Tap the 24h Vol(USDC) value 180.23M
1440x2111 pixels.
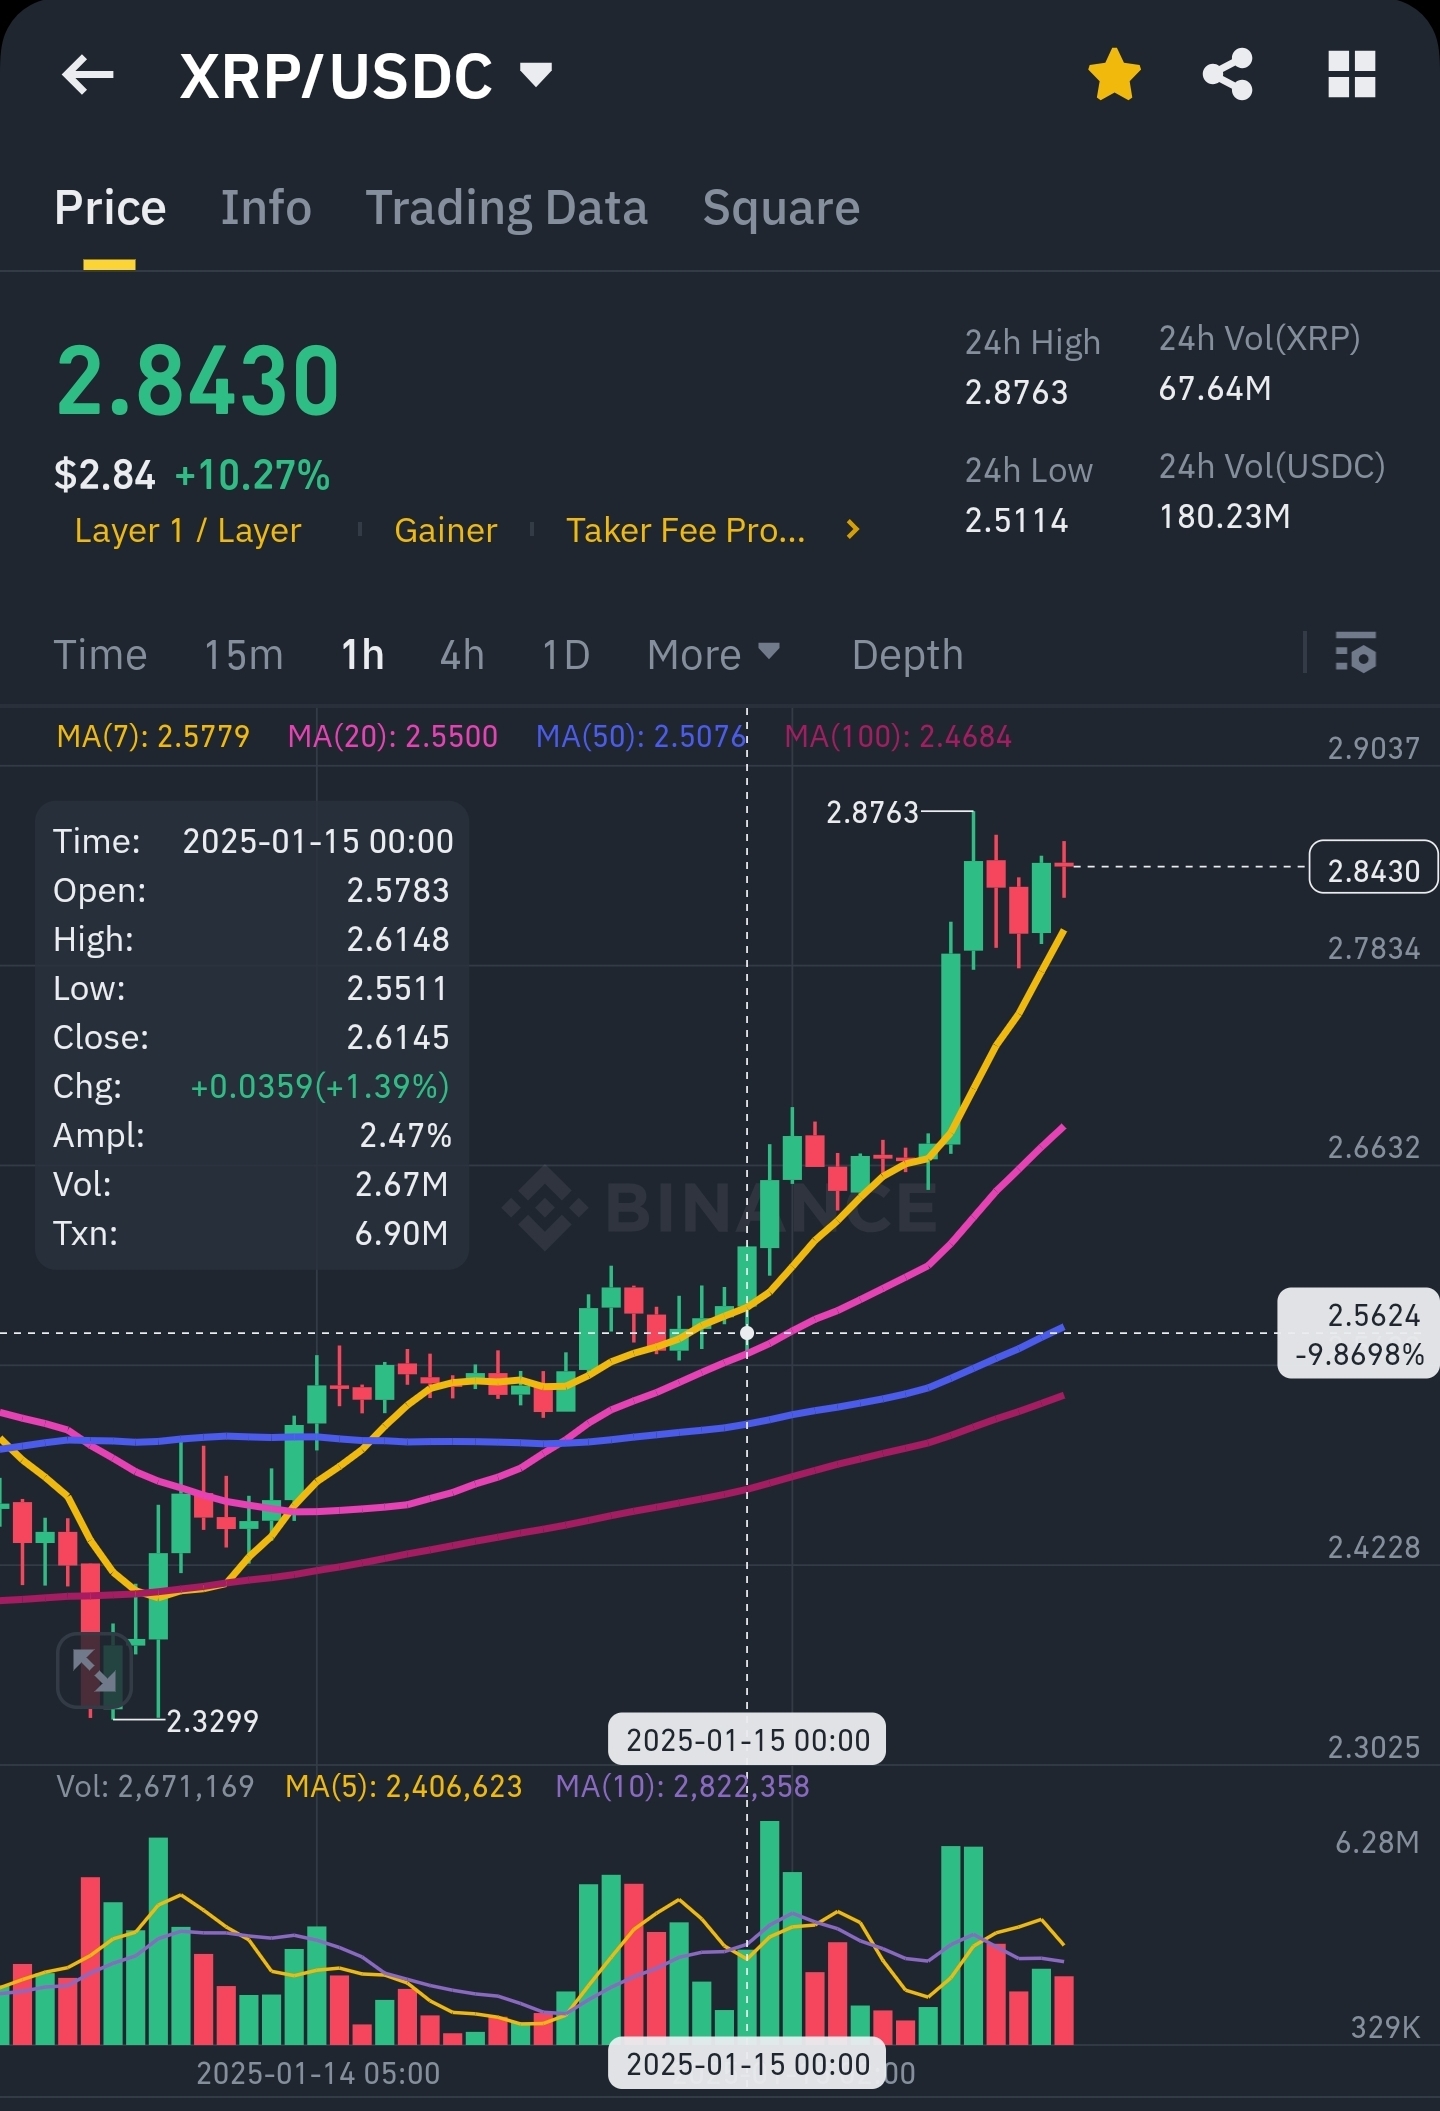[x=1224, y=516]
